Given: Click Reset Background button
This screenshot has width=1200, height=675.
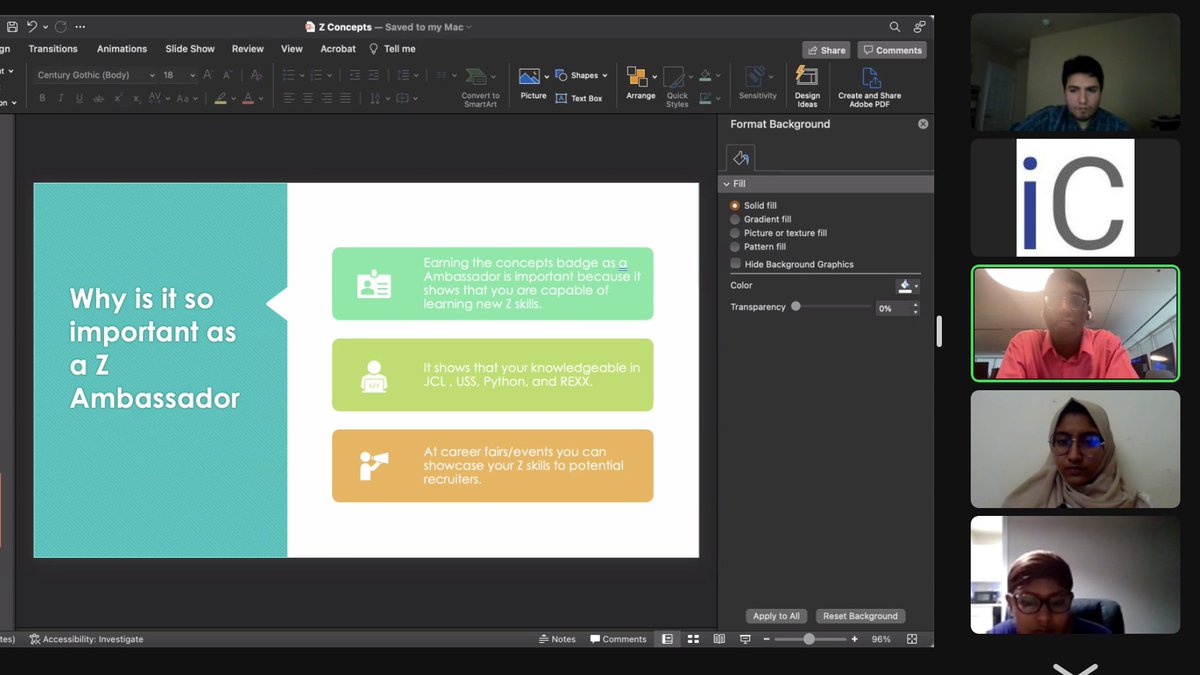Looking at the screenshot, I should coord(860,616).
